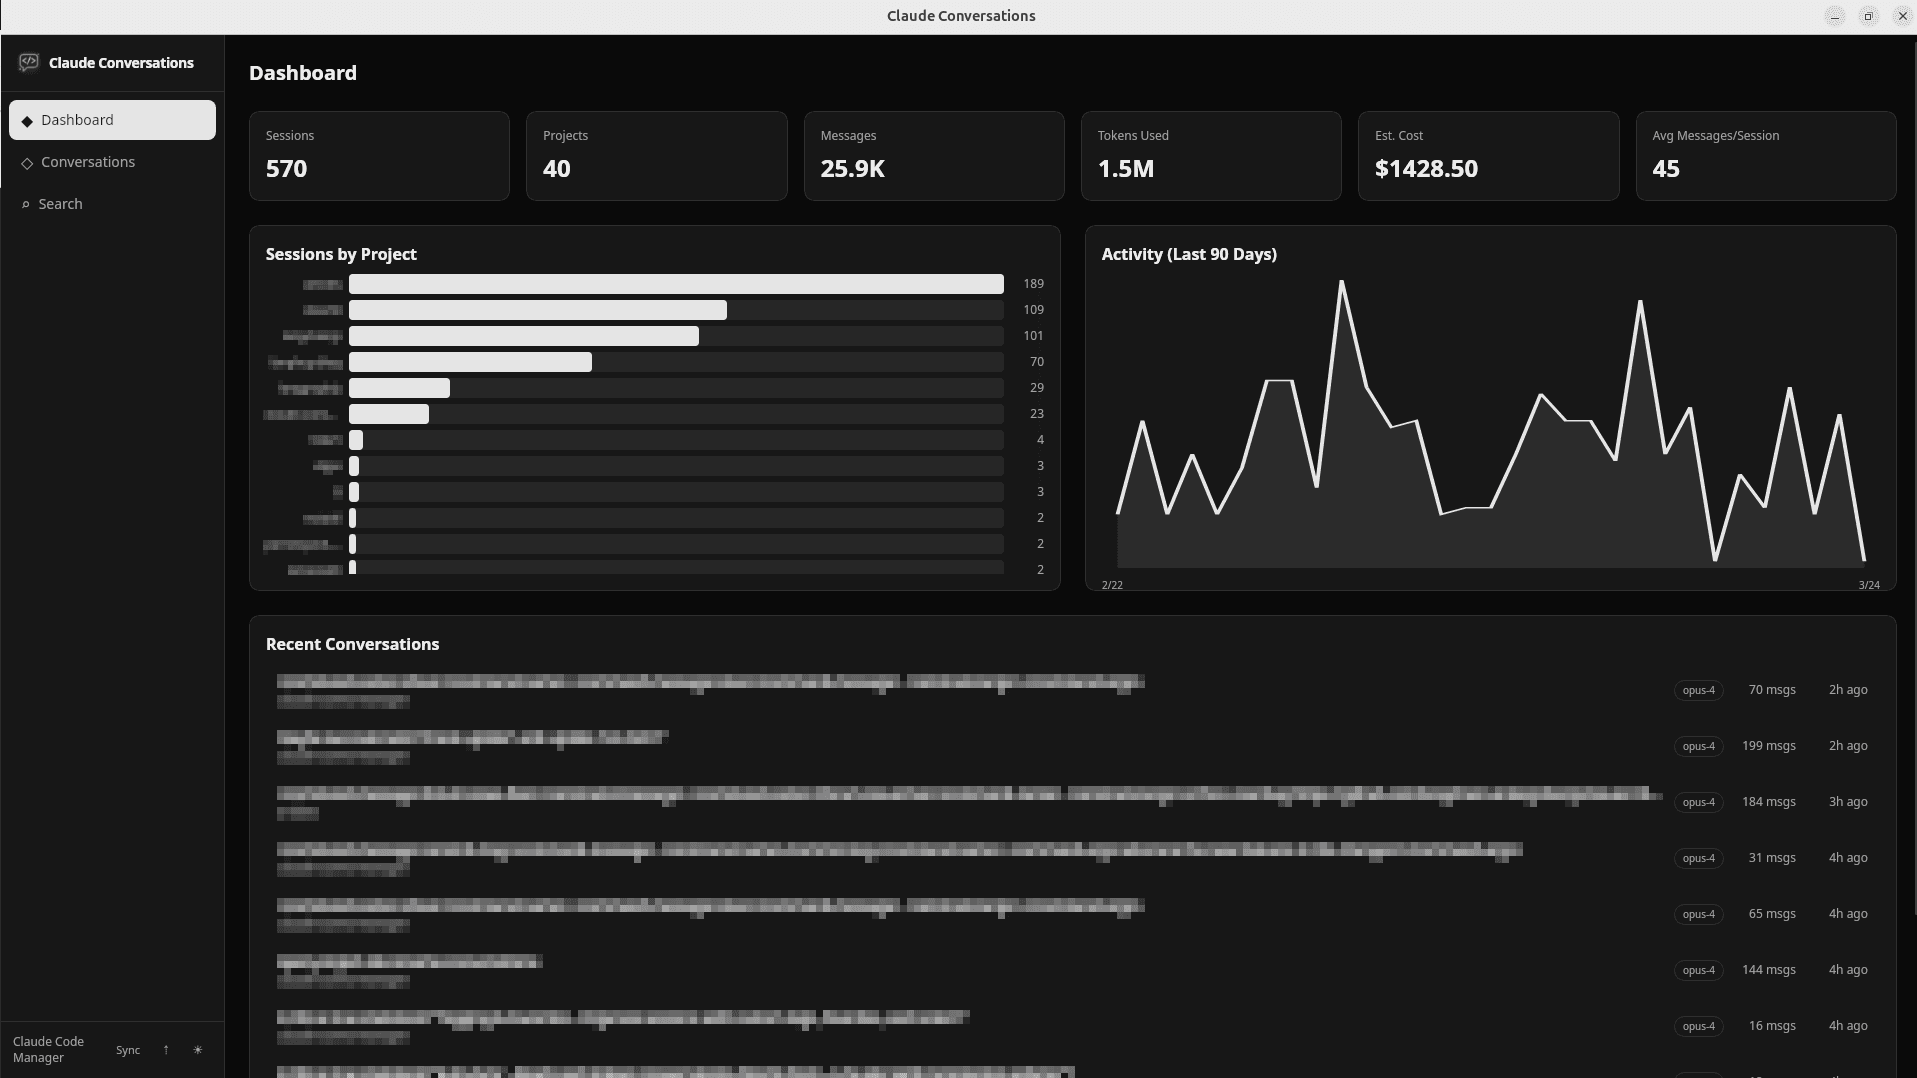Open the conversation with 184 msgs
This screenshot has height=1078, width=1917.
point(968,802)
